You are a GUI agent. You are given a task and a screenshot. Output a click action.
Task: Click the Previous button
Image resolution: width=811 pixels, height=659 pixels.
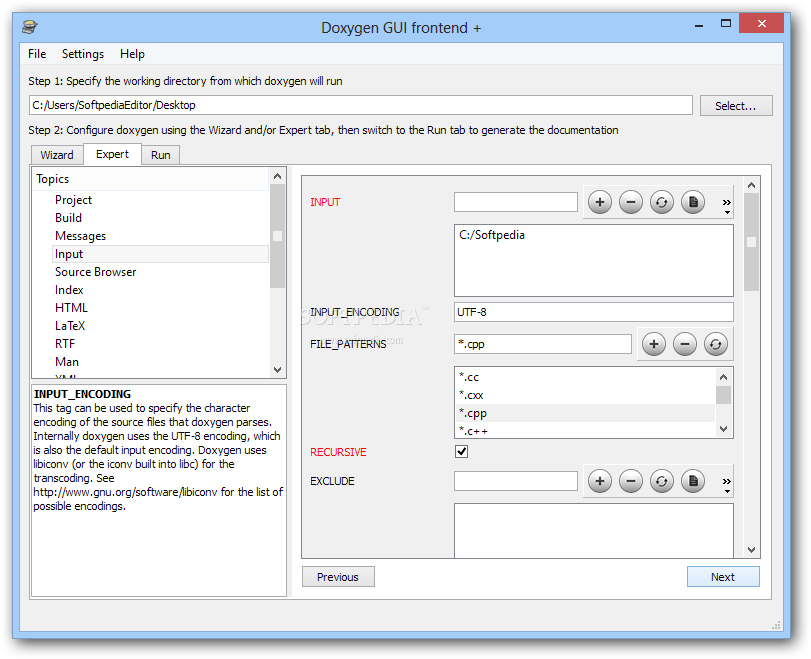coord(338,577)
